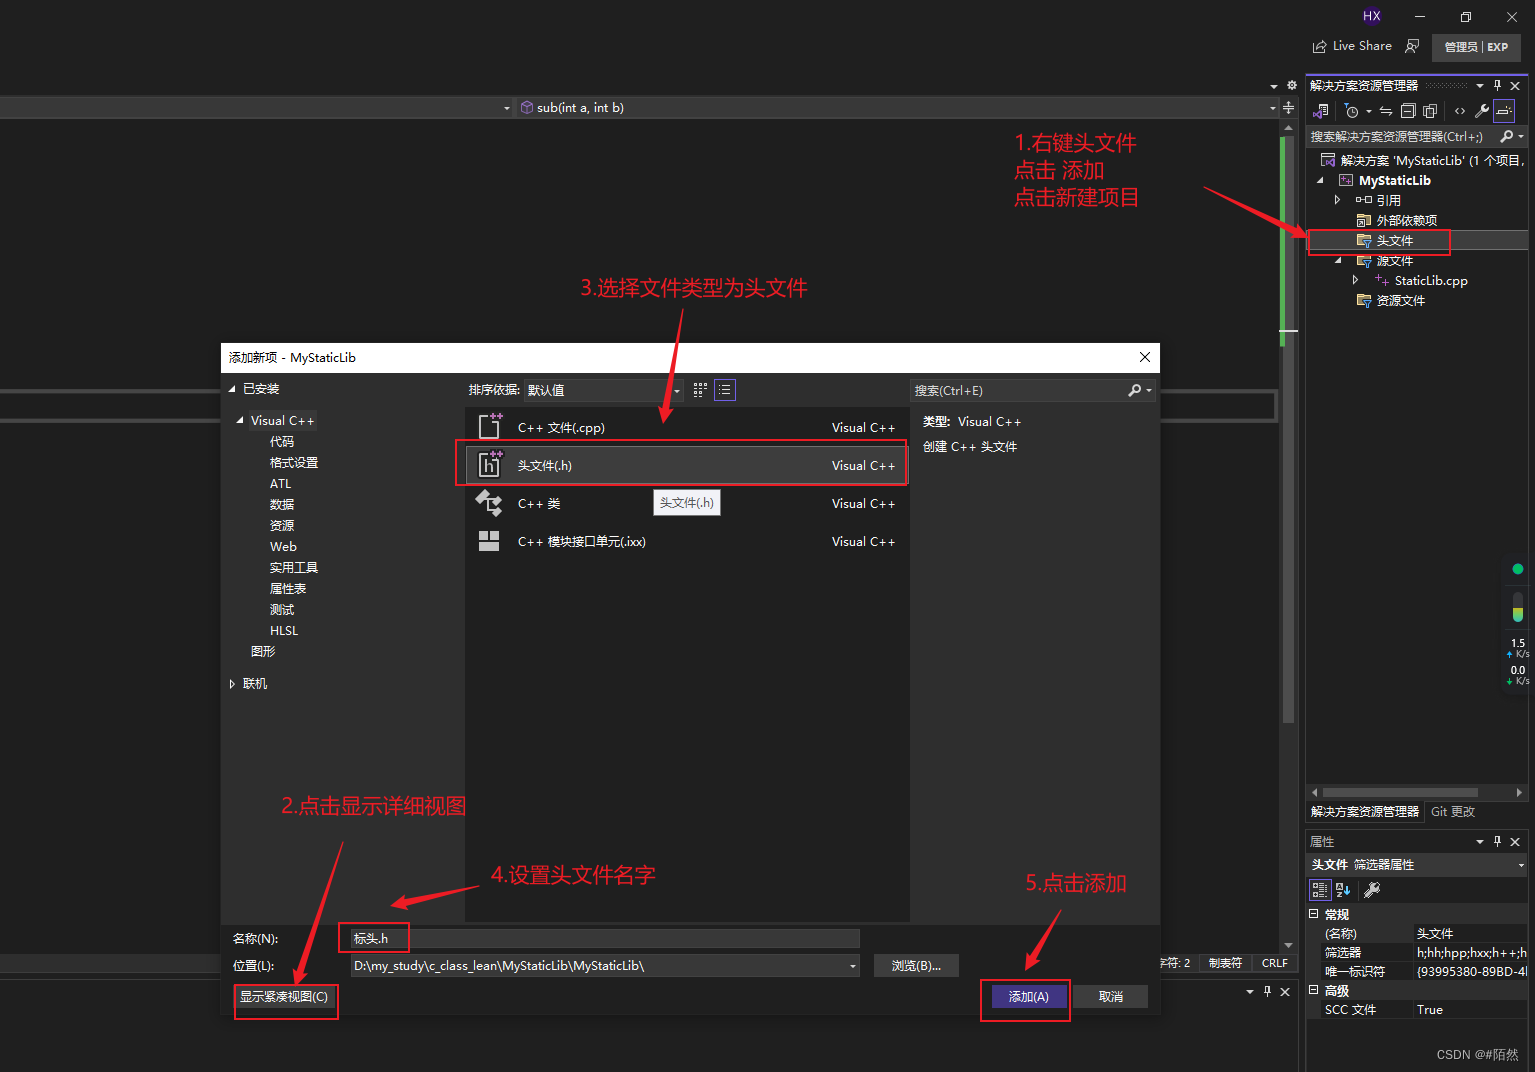
Task: Open Solution Explorer properties wrench icon
Action: tap(1482, 111)
